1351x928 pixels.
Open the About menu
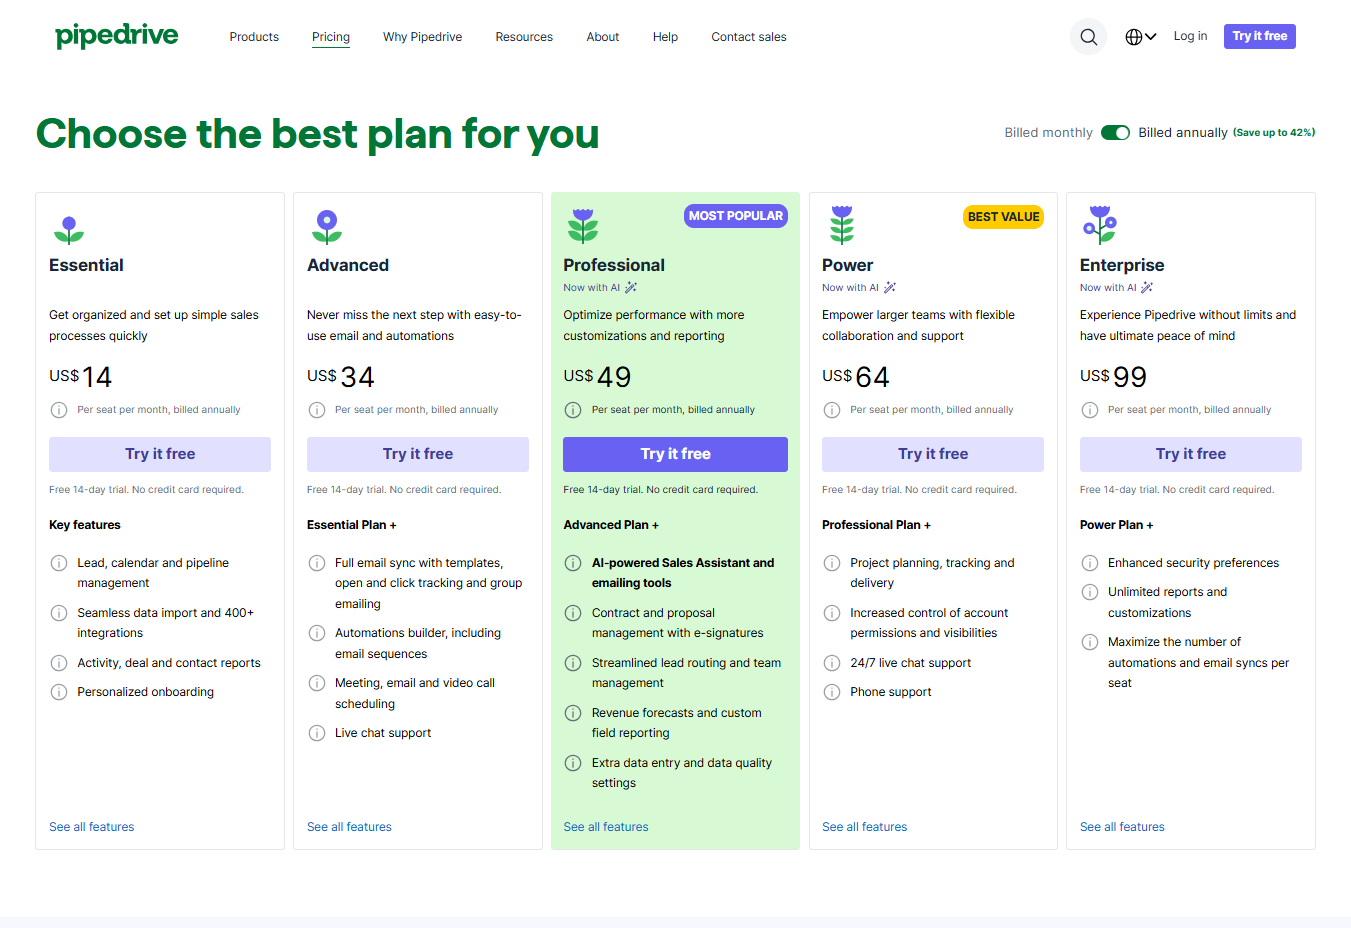point(603,37)
